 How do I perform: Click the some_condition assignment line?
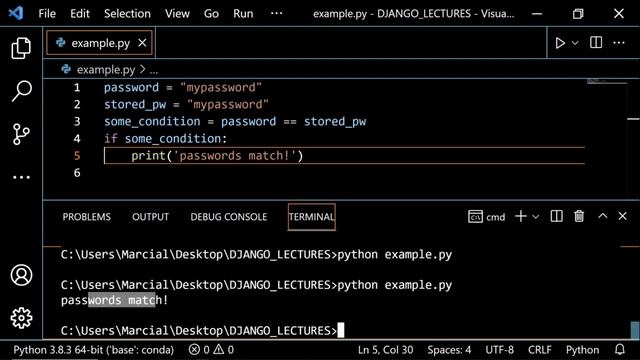click(x=235, y=122)
